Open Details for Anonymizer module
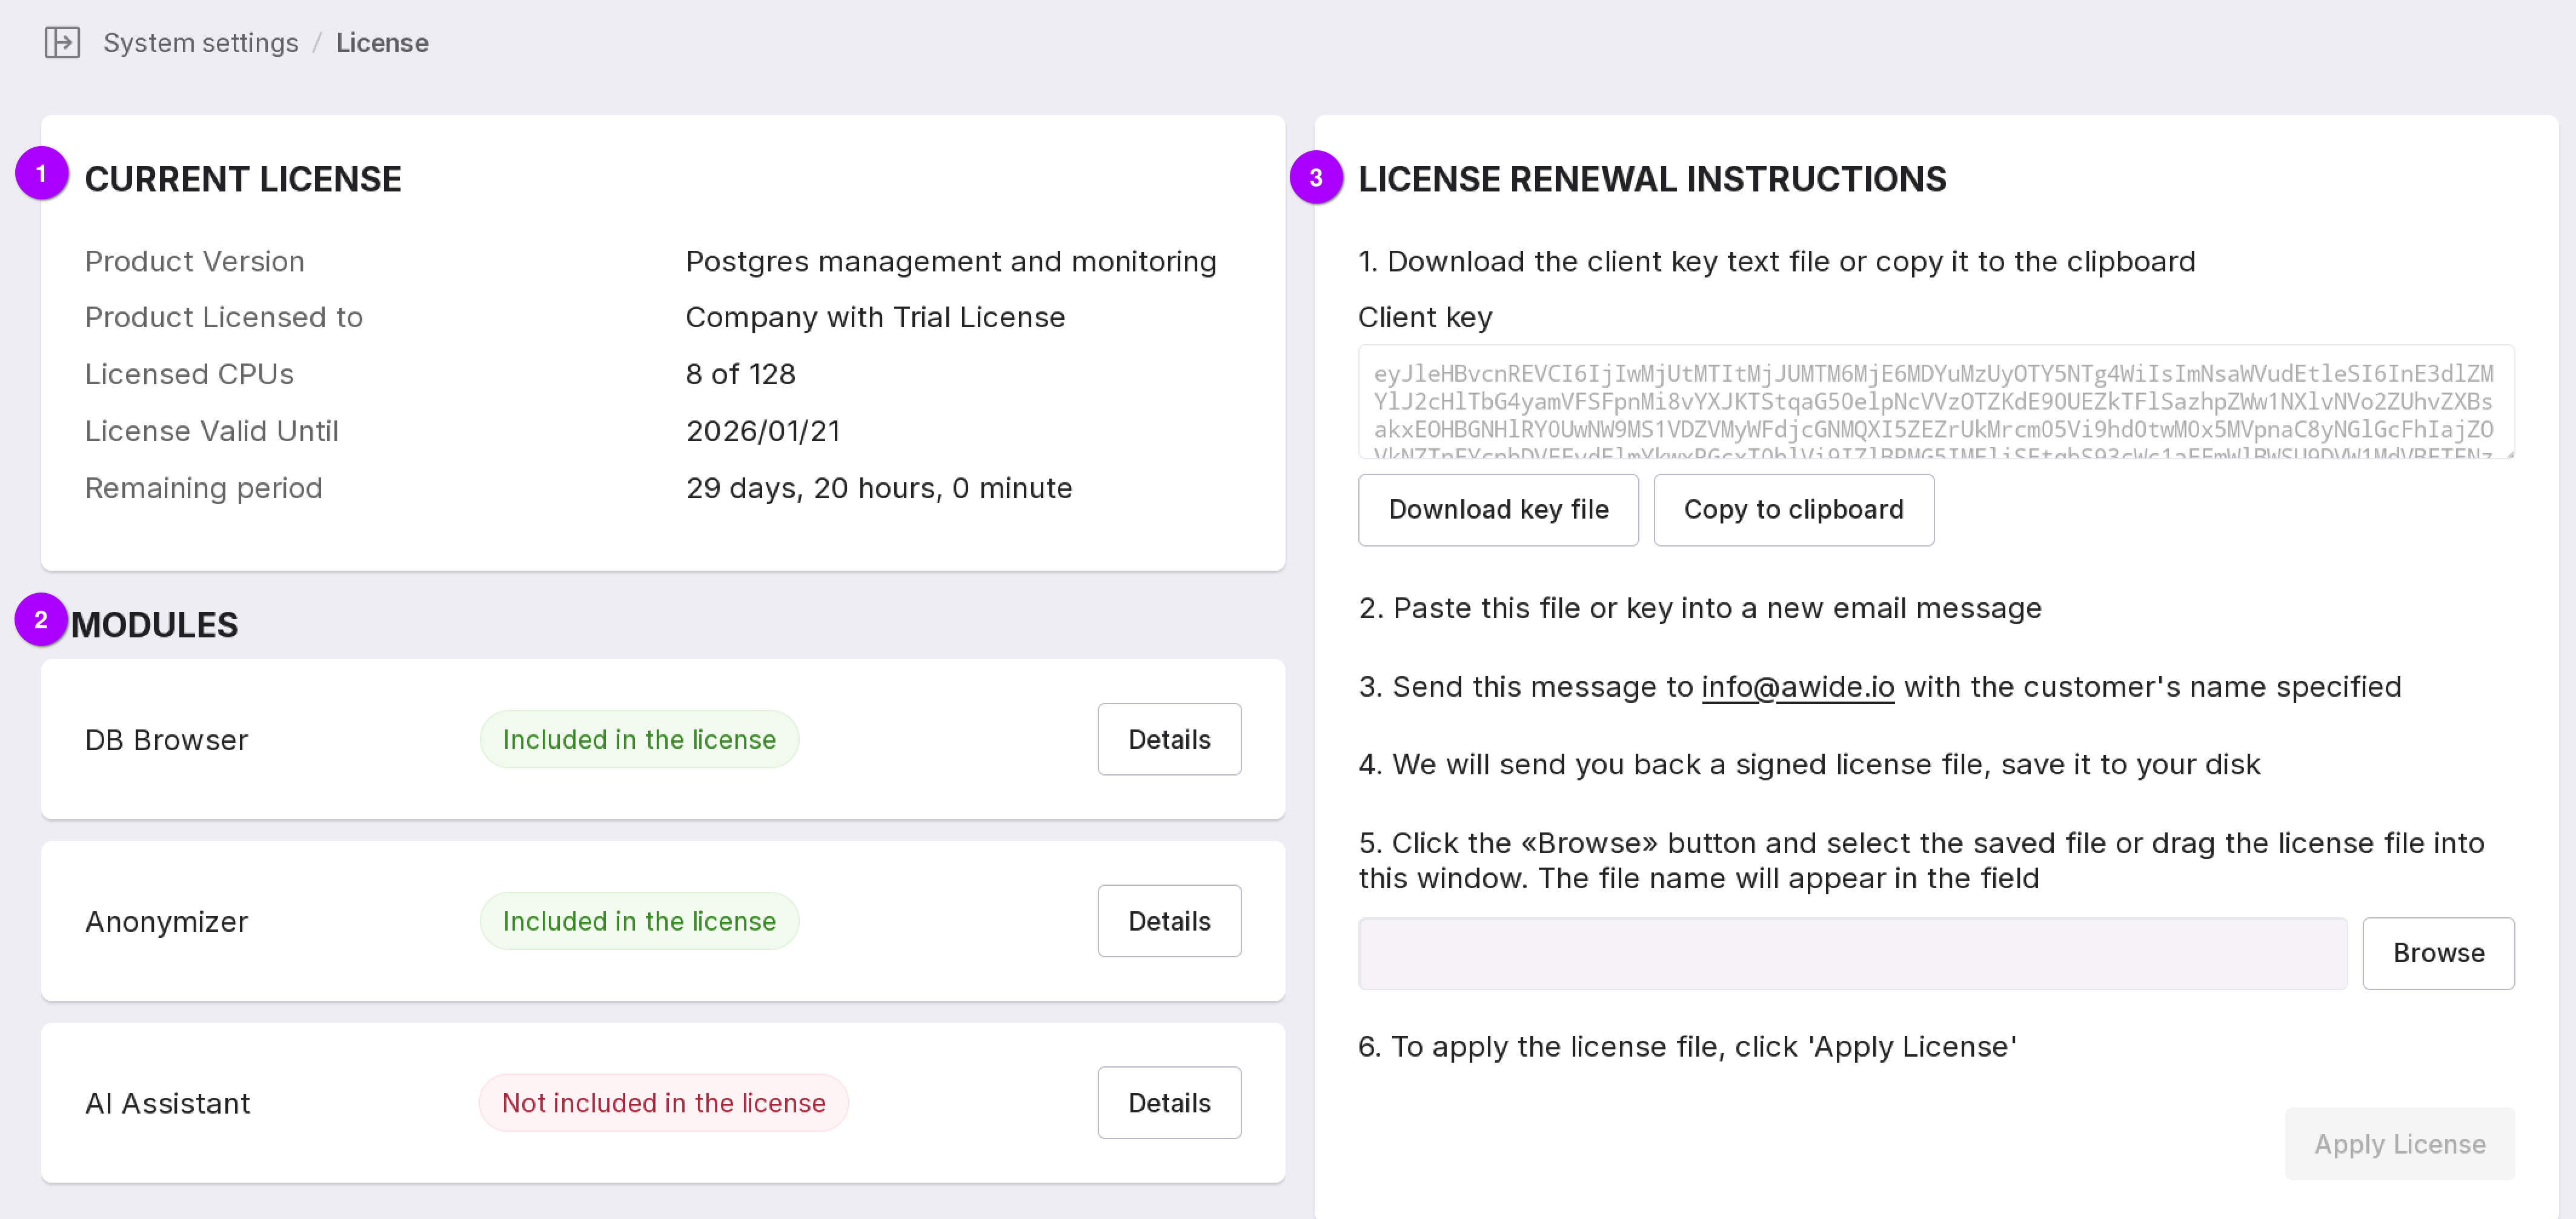Screen dimensions: 2576x1219 pyautogui.click(x=1169, y=921)
